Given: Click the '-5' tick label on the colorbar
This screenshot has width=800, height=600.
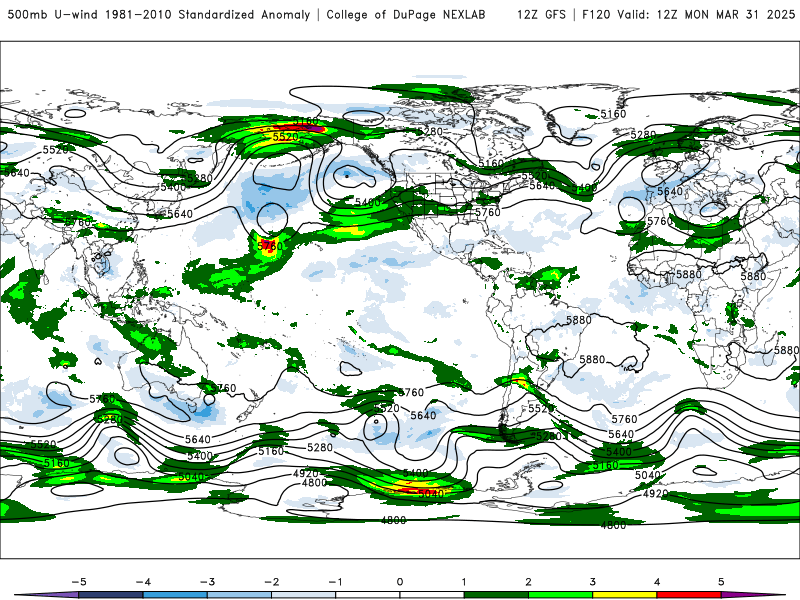Looking at the screenshot, I should tap(79, 582).
